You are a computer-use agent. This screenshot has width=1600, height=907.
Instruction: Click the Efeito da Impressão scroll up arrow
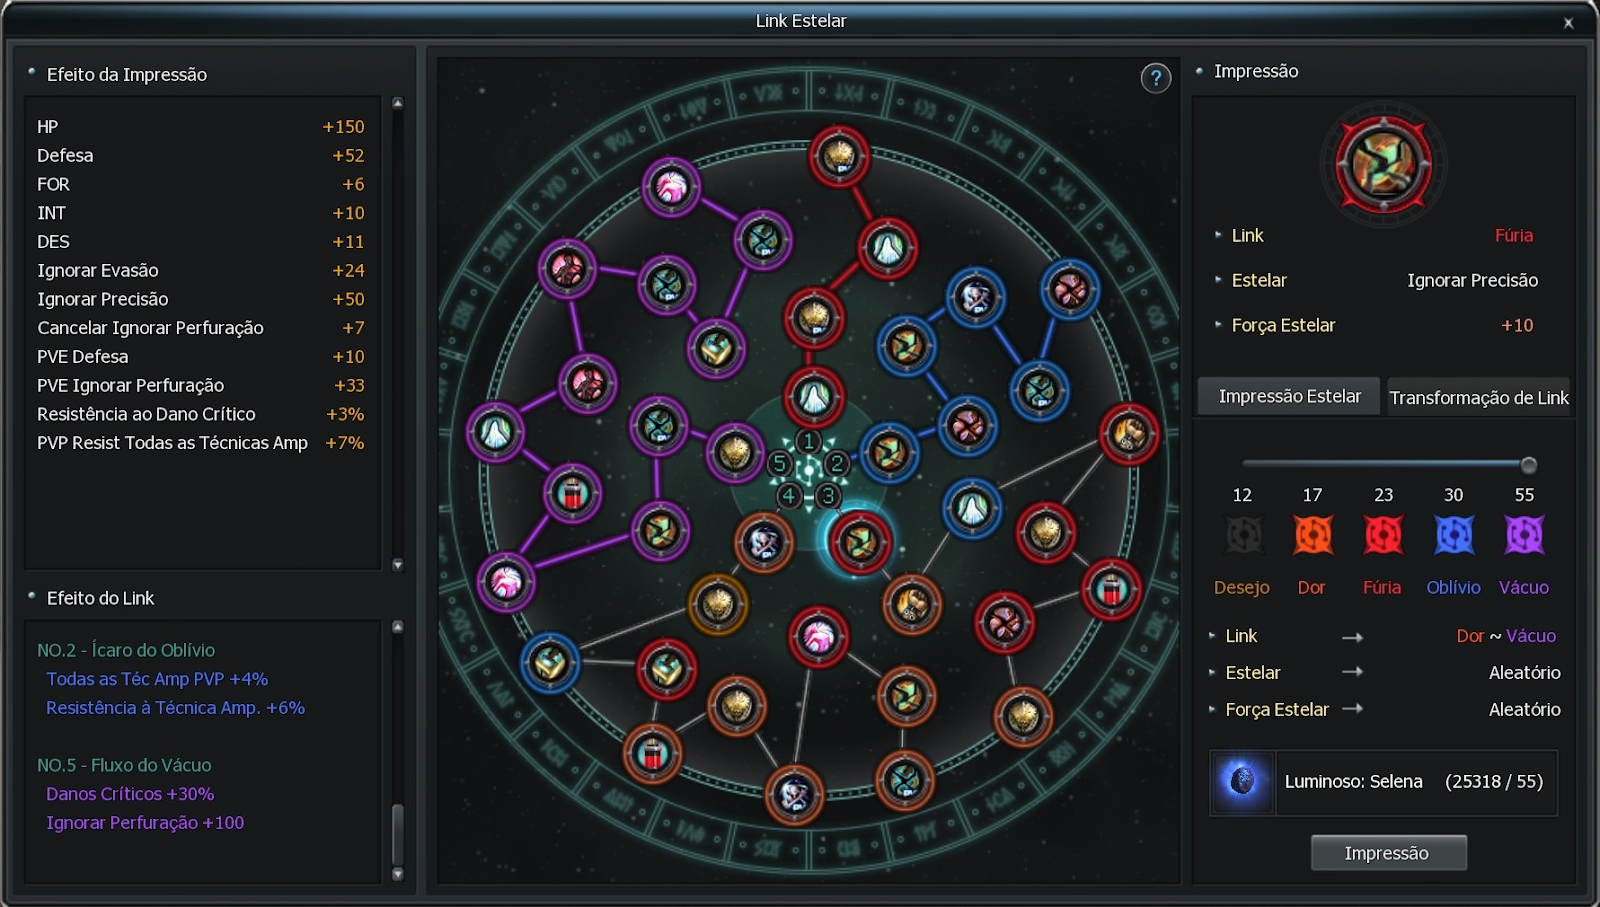397,103
